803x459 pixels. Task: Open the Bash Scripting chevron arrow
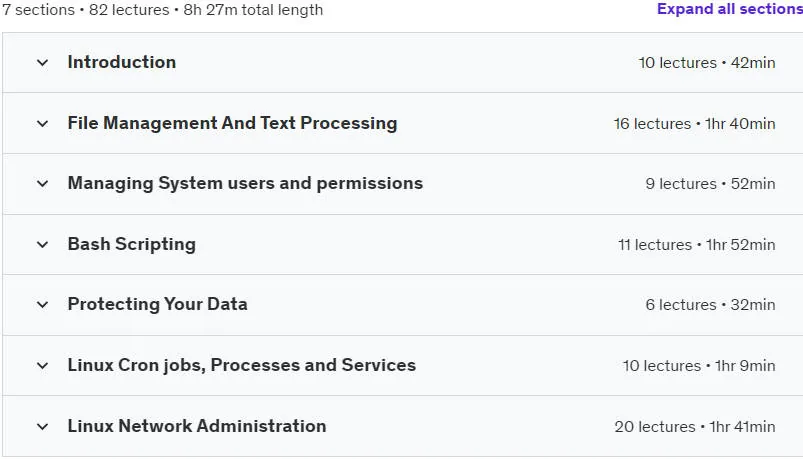tap(43, 245)
